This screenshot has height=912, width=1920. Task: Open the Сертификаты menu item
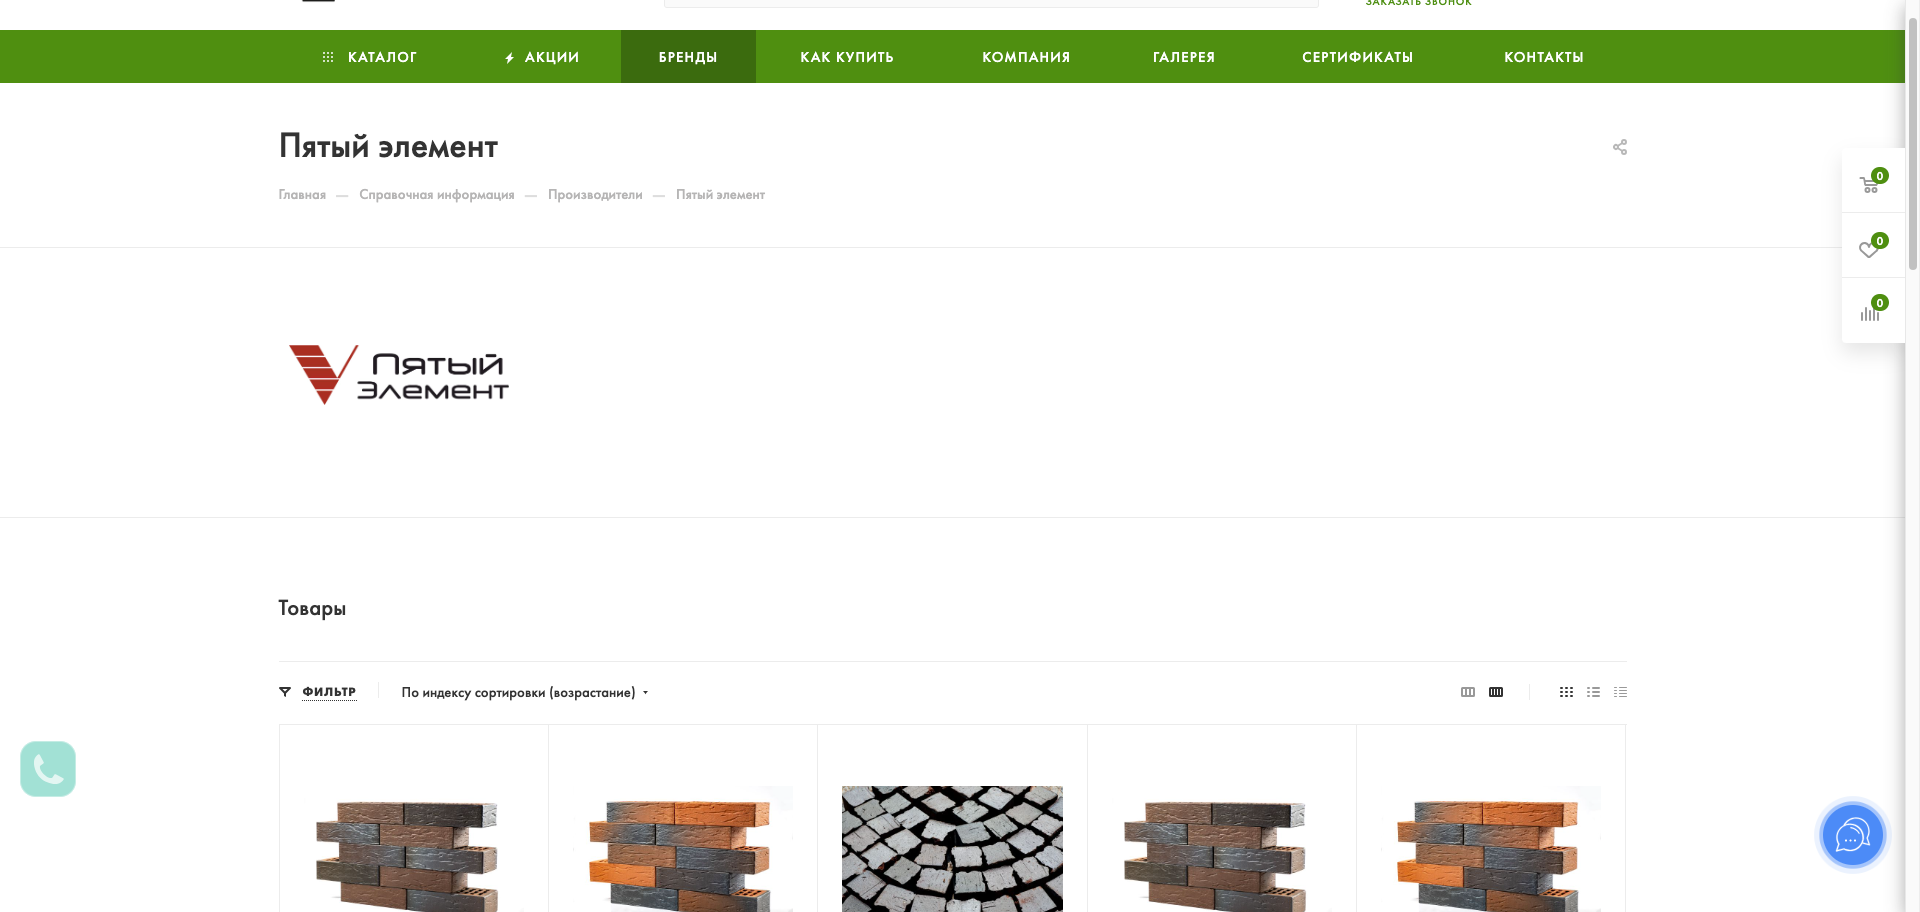coord(1357,57)
